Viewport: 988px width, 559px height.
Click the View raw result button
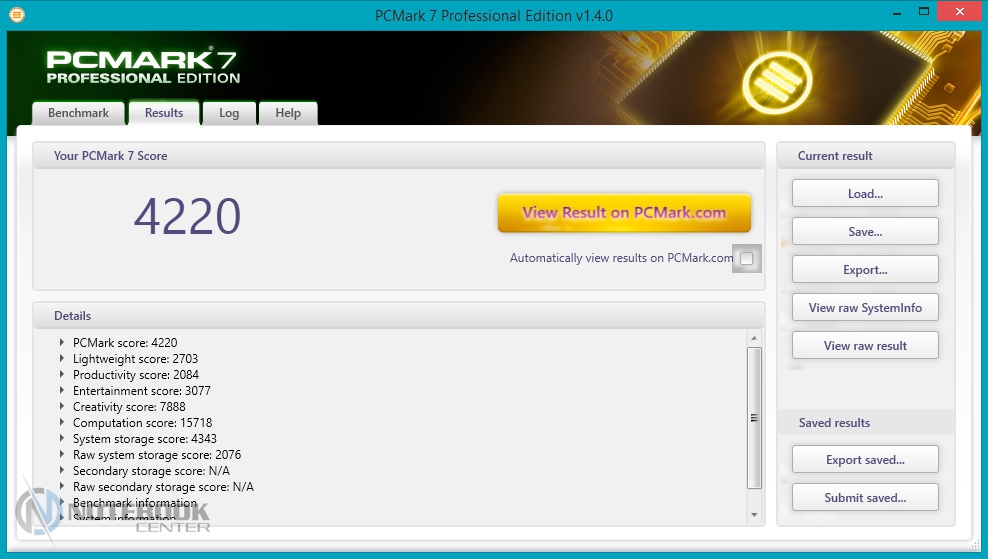click(865, 346)
